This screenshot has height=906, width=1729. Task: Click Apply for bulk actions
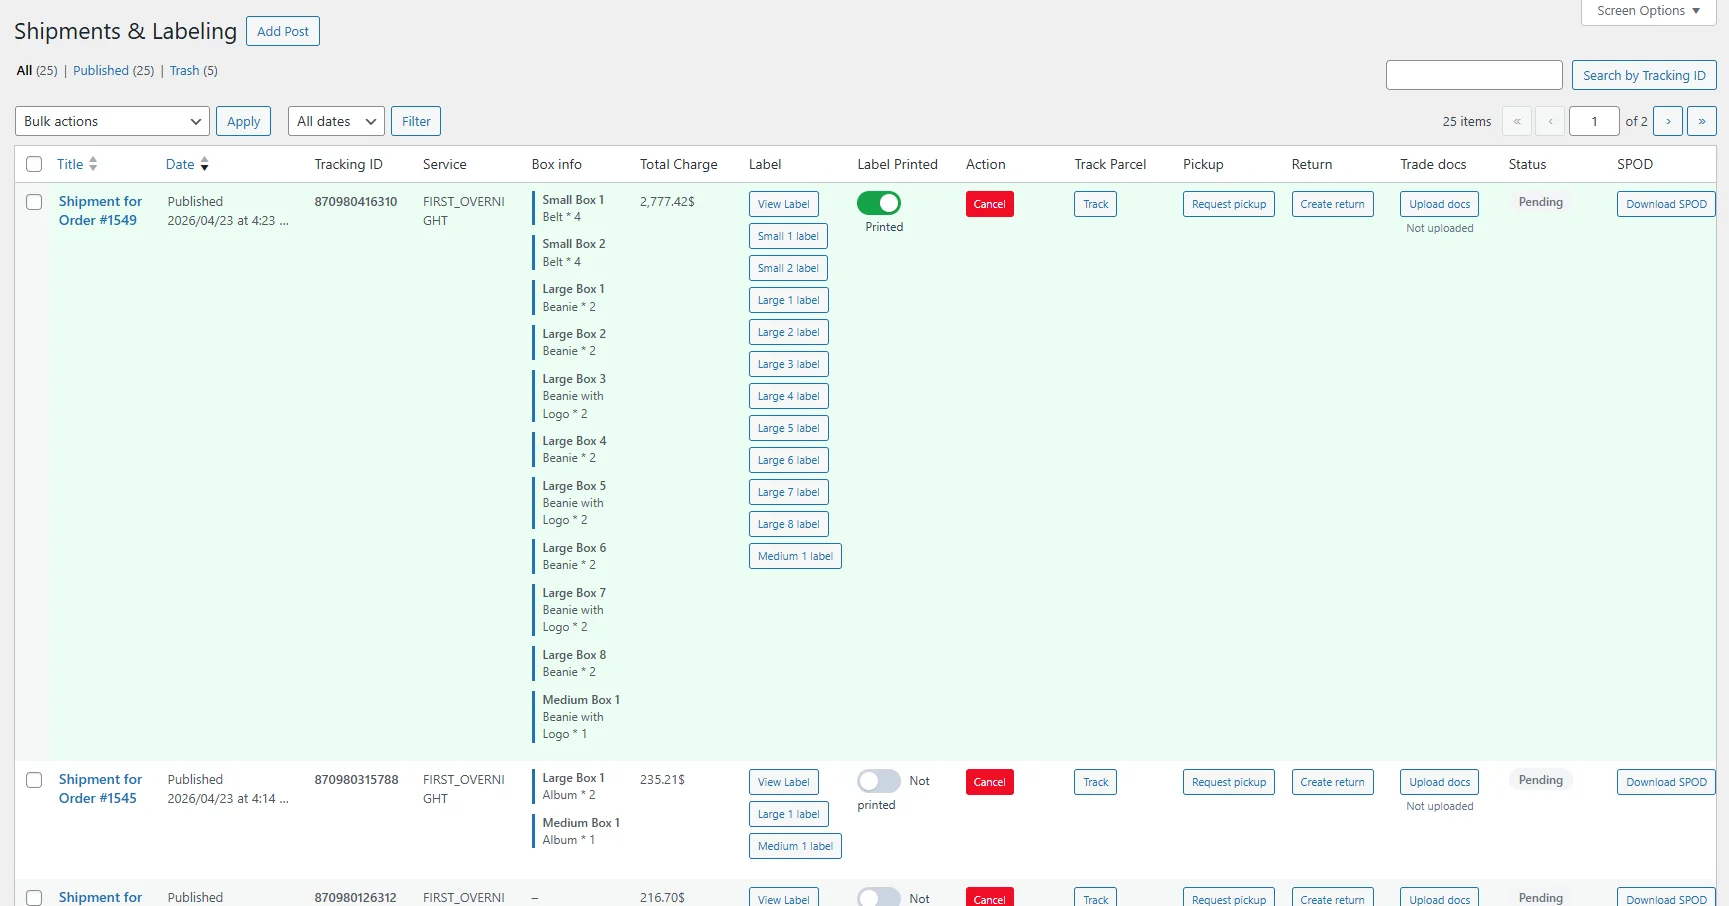[243, 121]
